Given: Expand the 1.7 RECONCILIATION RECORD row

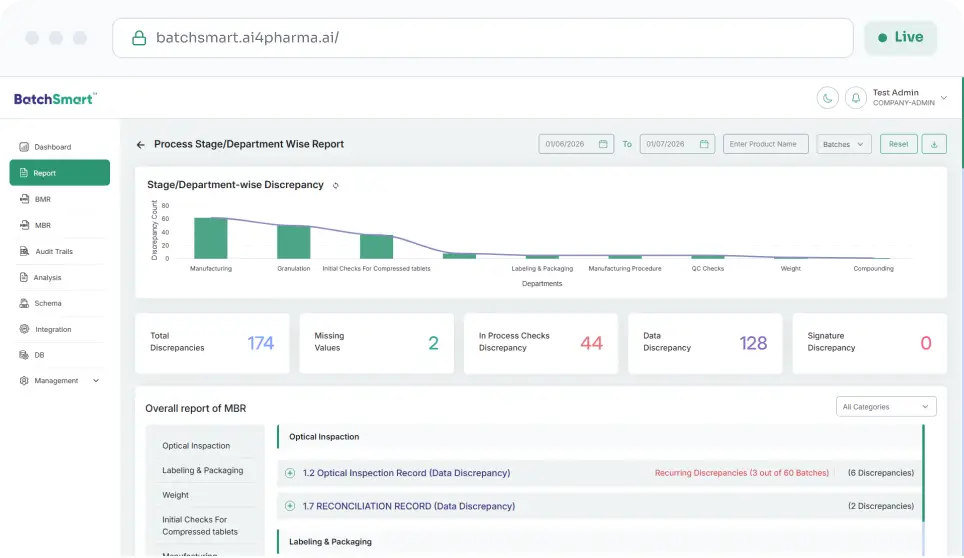Looking at the screenshot, I should pyautogui.click(x=290, y=506).
